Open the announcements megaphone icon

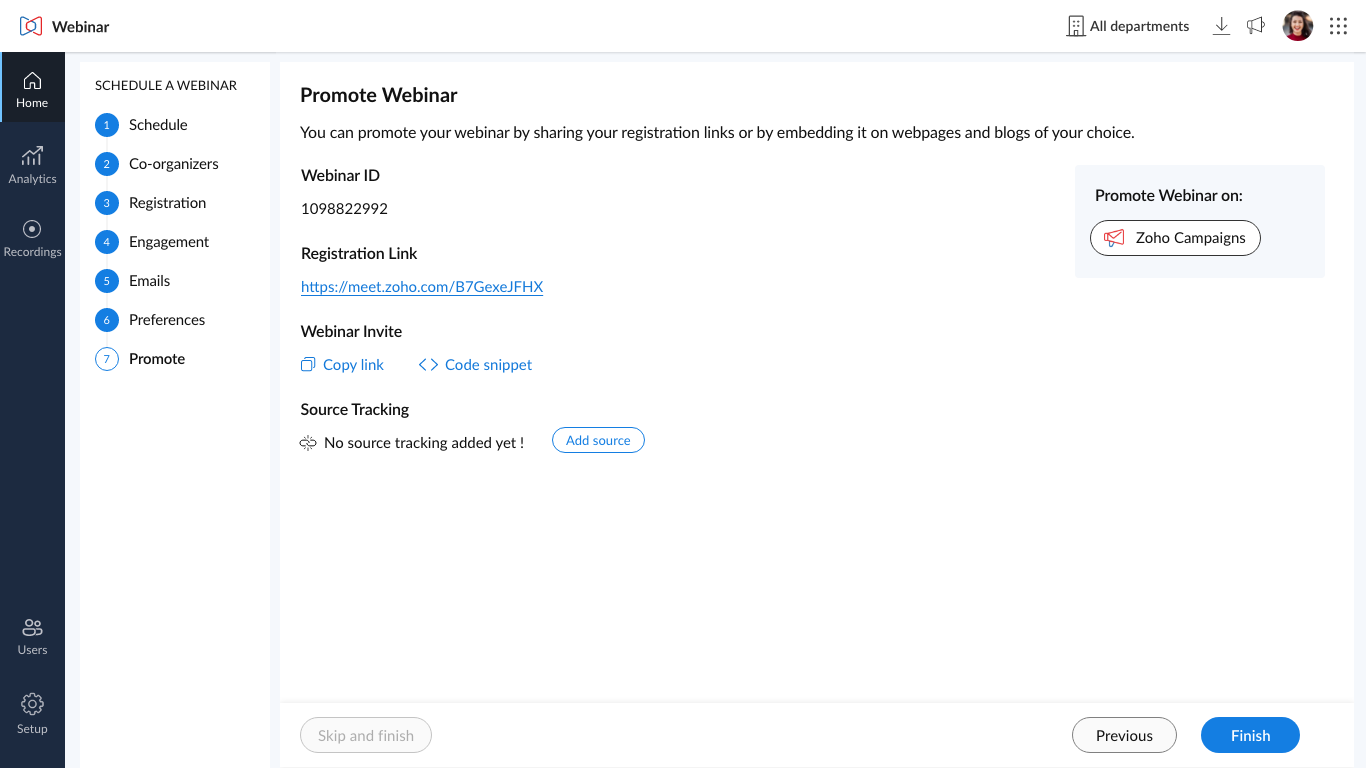tap(1256, 26)
